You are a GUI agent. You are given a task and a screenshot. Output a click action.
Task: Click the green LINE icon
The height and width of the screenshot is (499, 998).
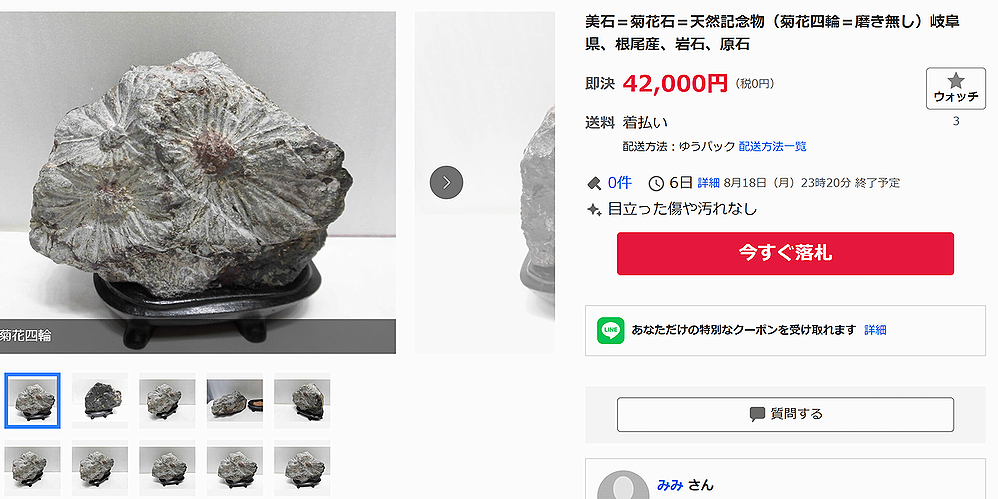pos(610,330)
